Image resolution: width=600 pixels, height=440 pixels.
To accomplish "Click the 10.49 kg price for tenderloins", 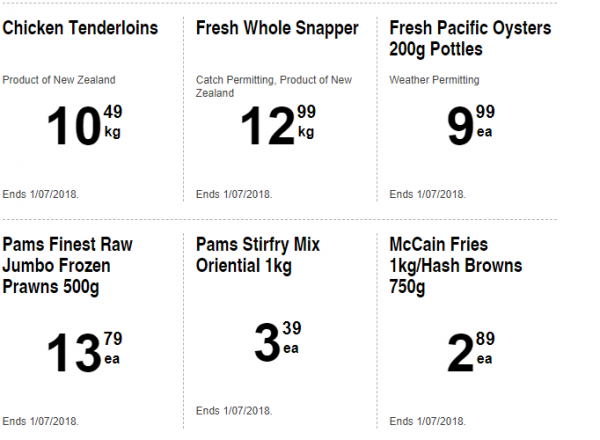I will coord(84,125).
